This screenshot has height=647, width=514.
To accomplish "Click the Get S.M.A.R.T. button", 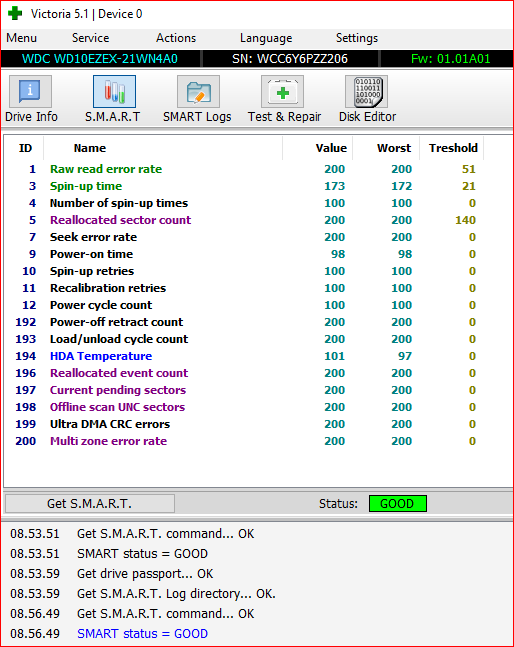I will (x=90, y=503).
